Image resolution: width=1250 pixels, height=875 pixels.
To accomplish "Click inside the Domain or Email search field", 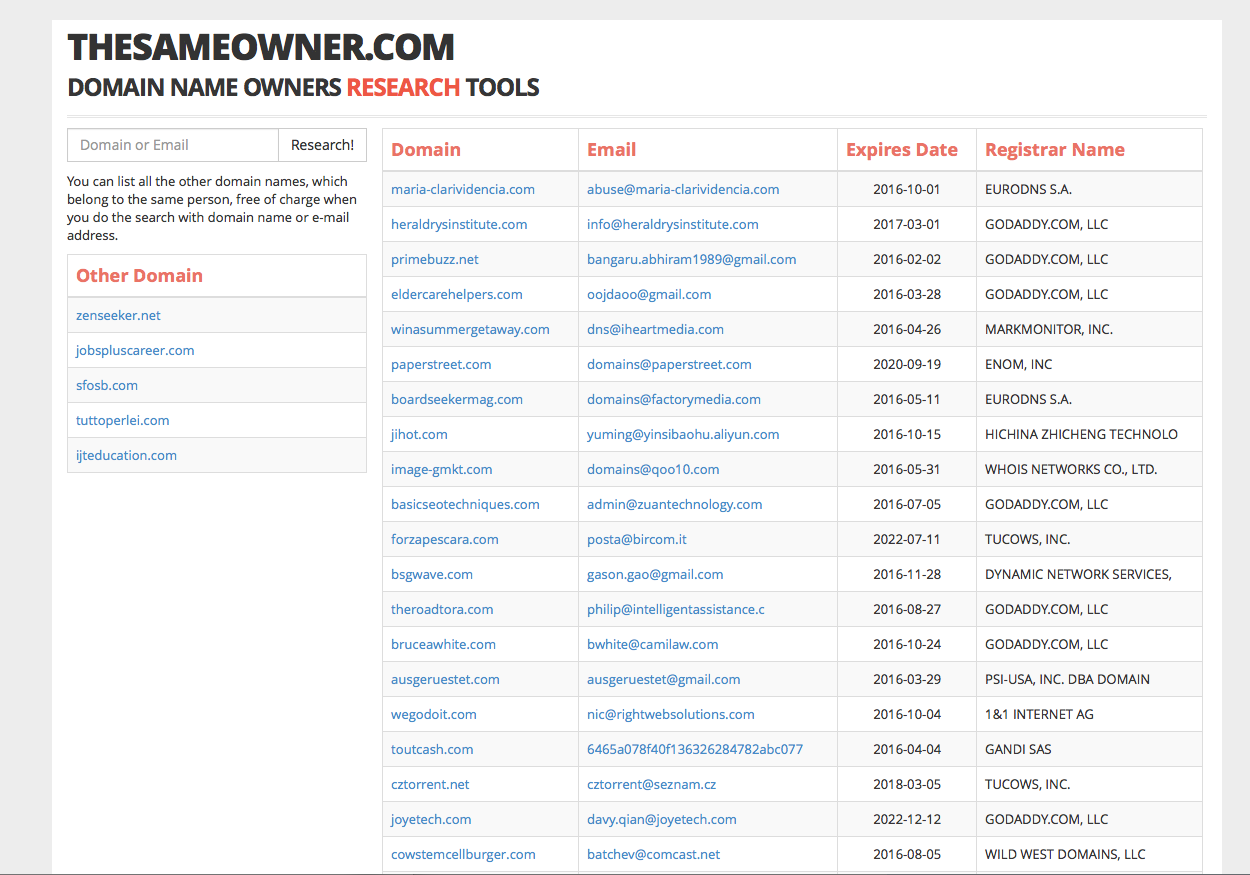I will [x=172, y=144].
